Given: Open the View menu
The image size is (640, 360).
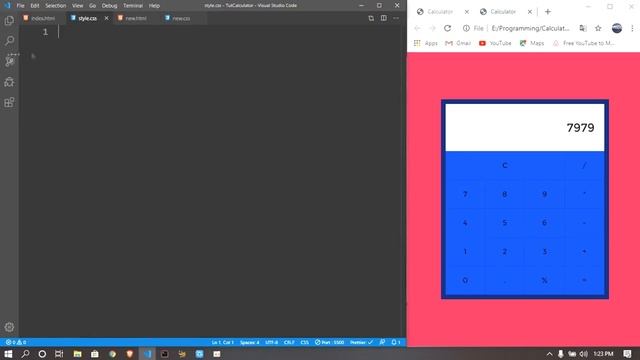Looking at the screenshot, I should click(78, 6).
